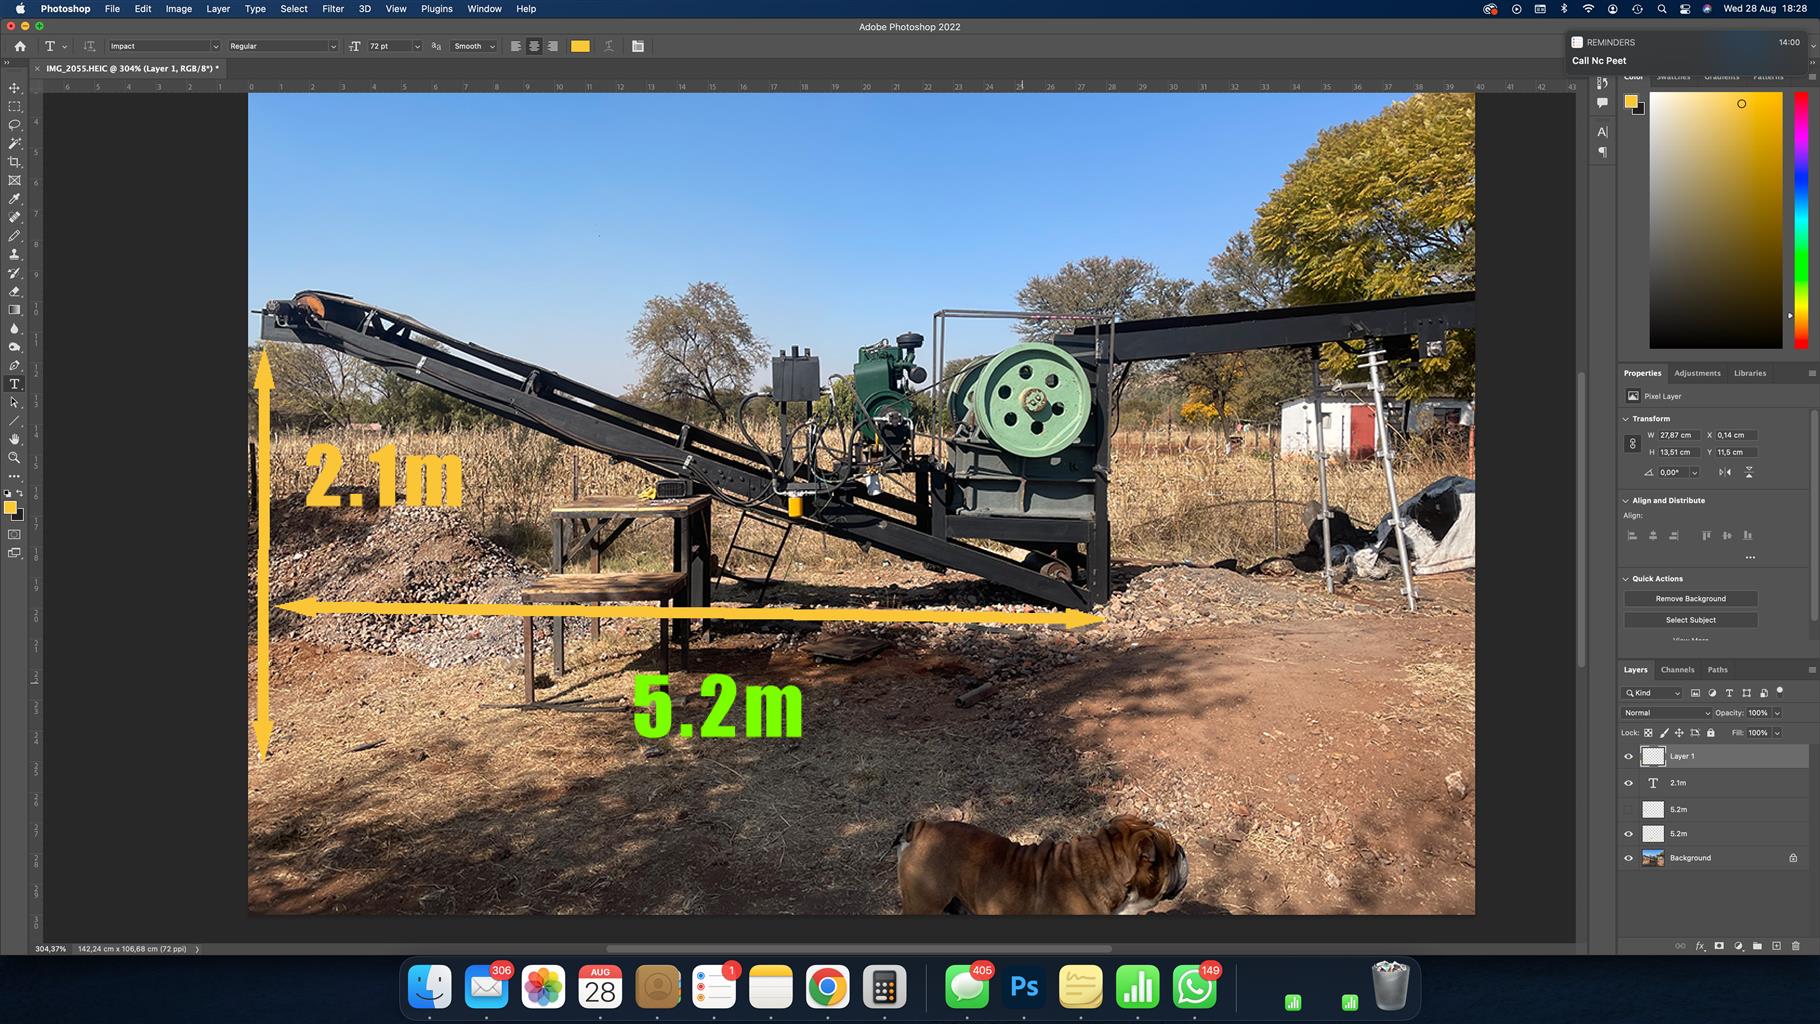The image size is (1820, 1024).
Task: Create a new layer with plus icon
Action: 1776,946
